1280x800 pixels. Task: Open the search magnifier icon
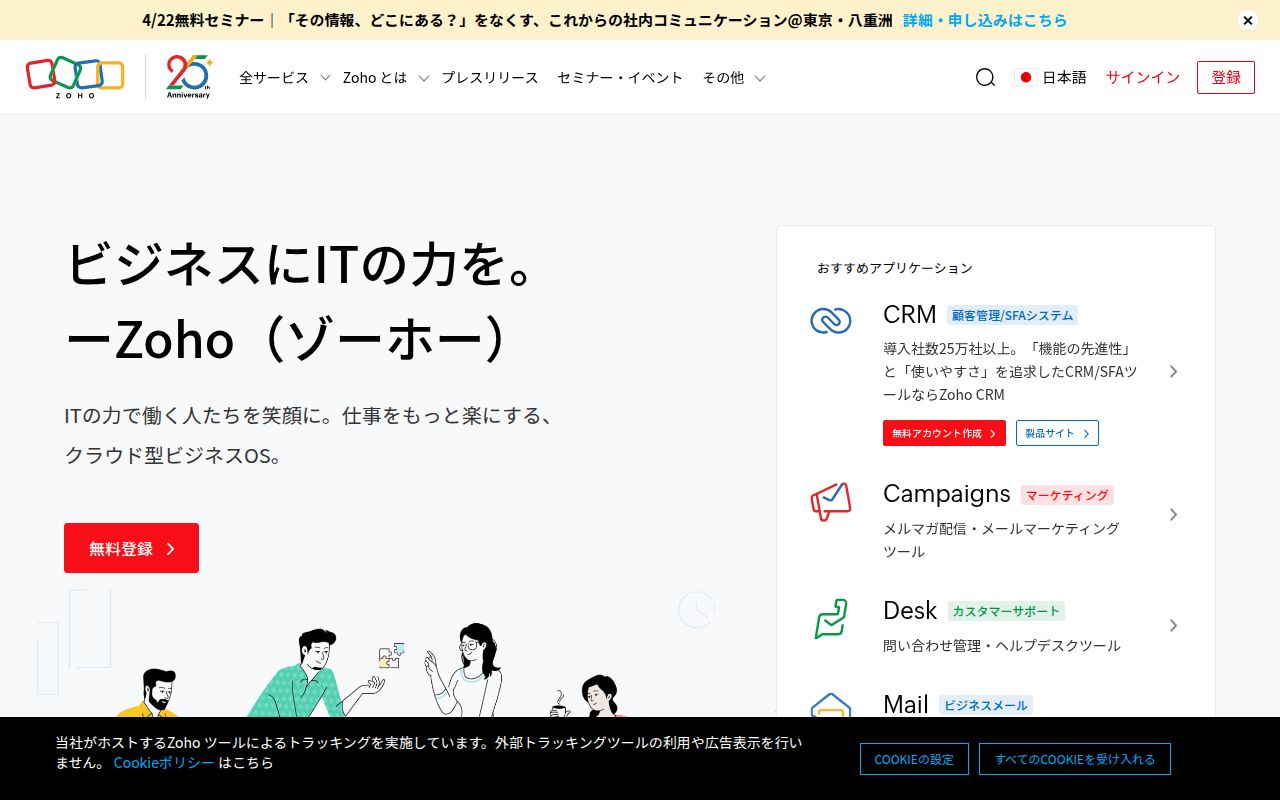[985, 77]
